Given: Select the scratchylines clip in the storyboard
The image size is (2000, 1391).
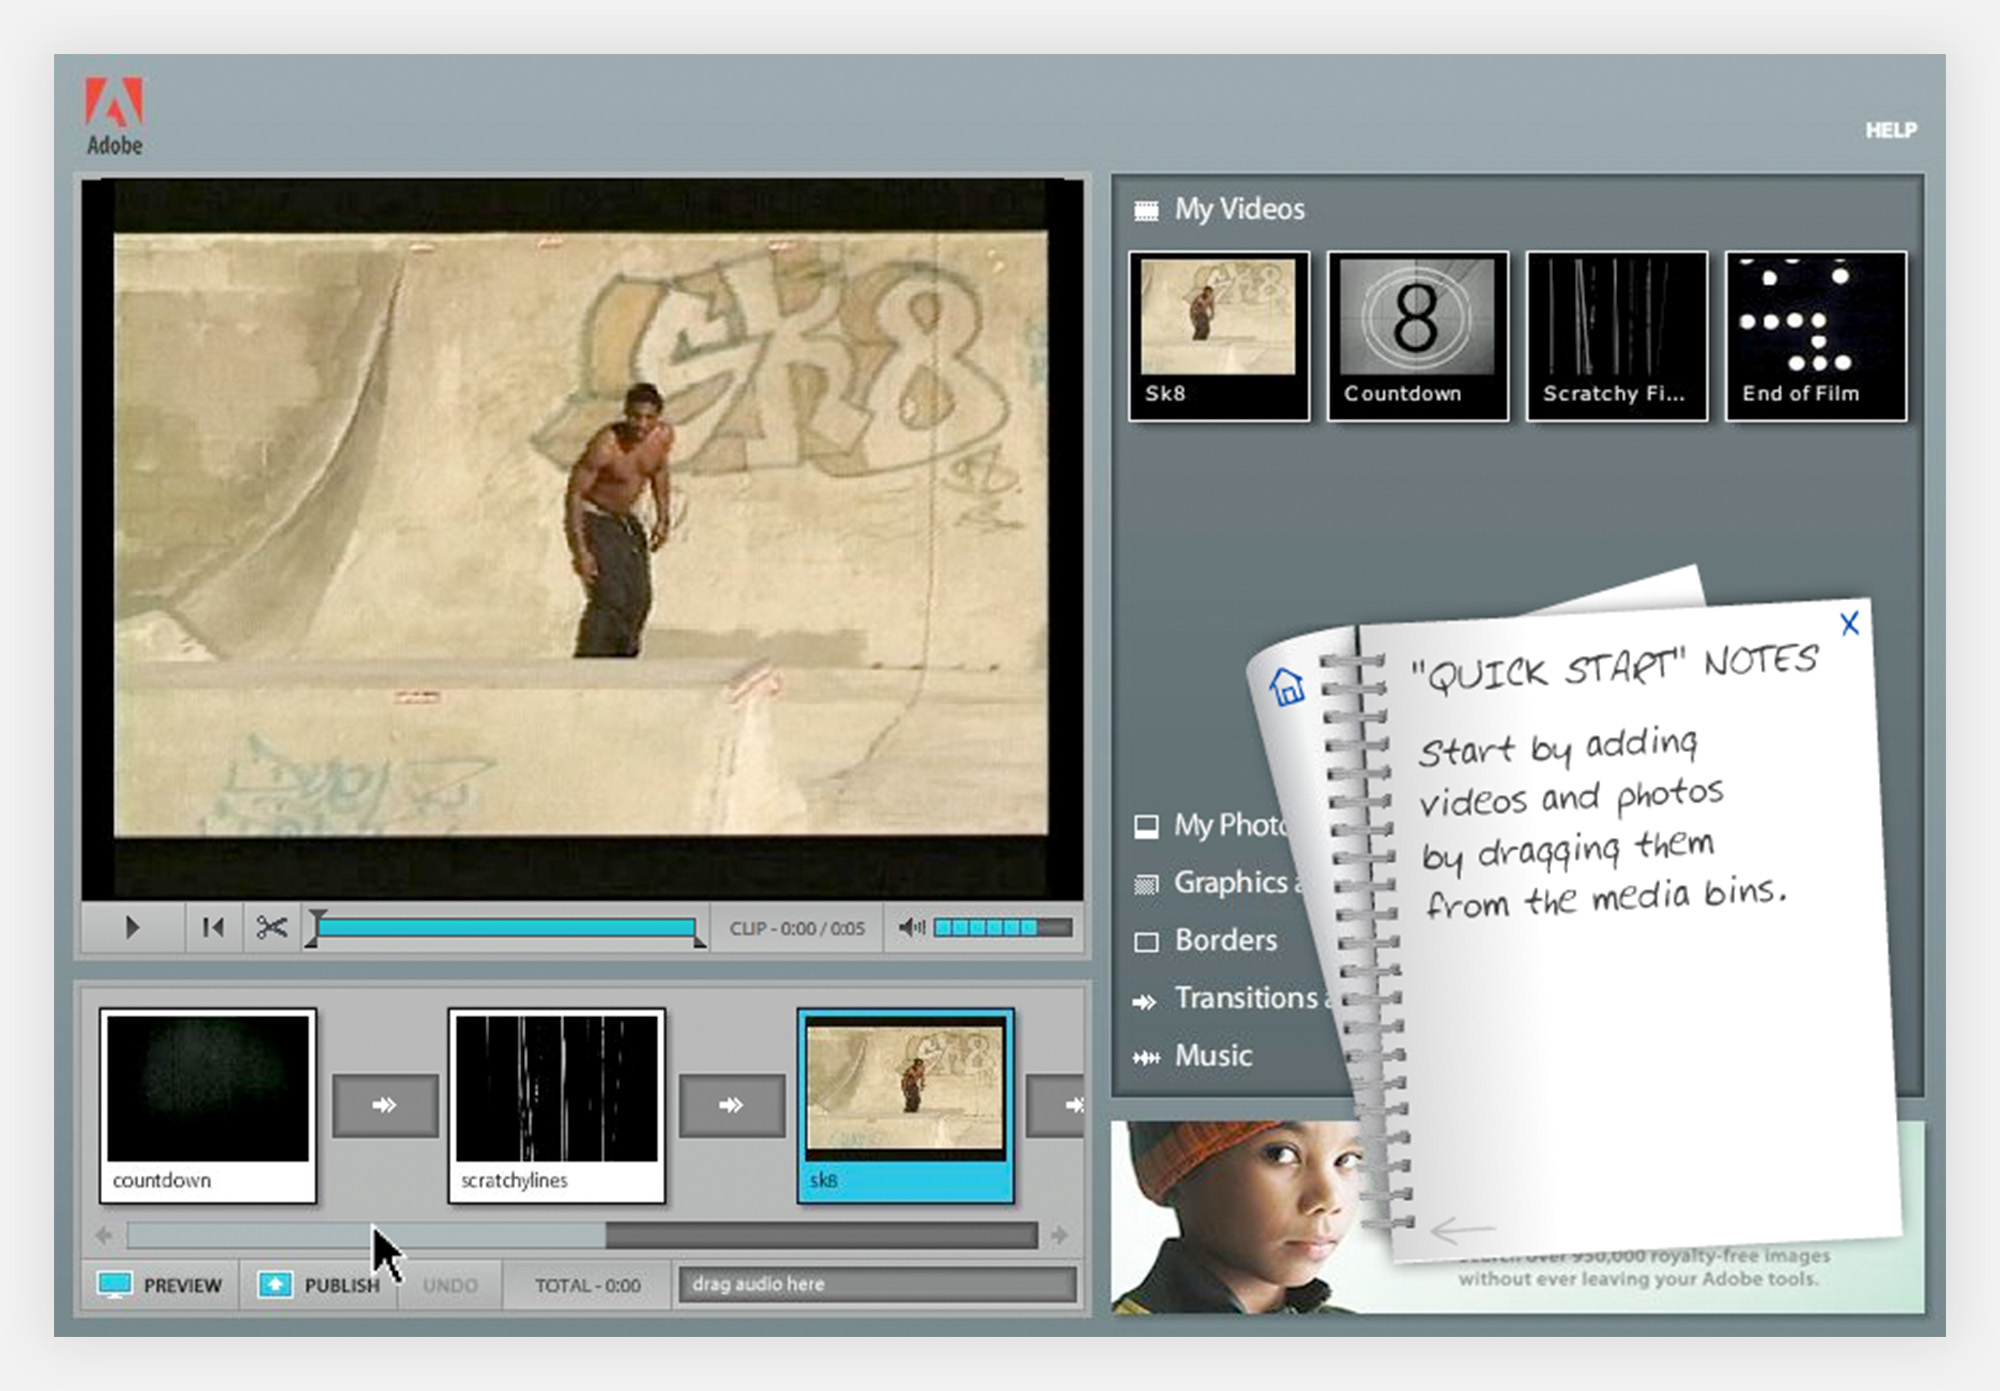Looking at the screenshot, I should pos(556,1105).
